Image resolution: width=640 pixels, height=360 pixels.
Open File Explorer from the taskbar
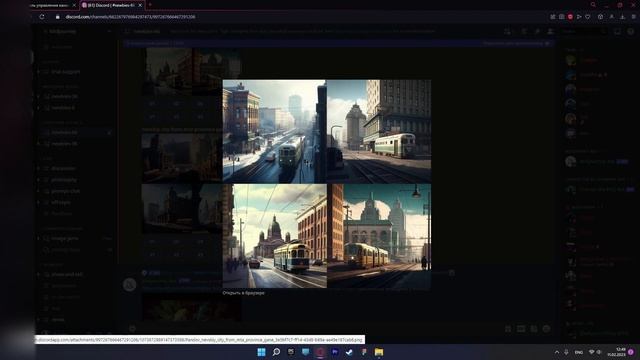379,352
